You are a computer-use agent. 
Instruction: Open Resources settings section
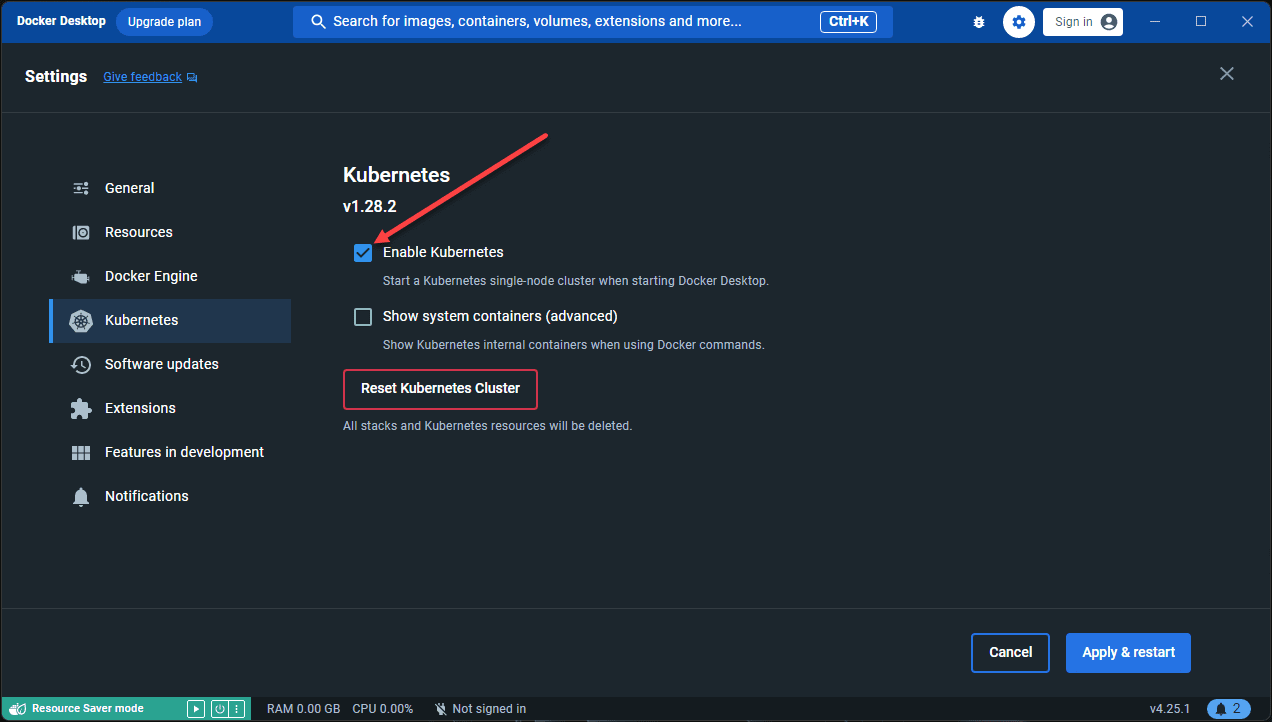pos(170,232)
